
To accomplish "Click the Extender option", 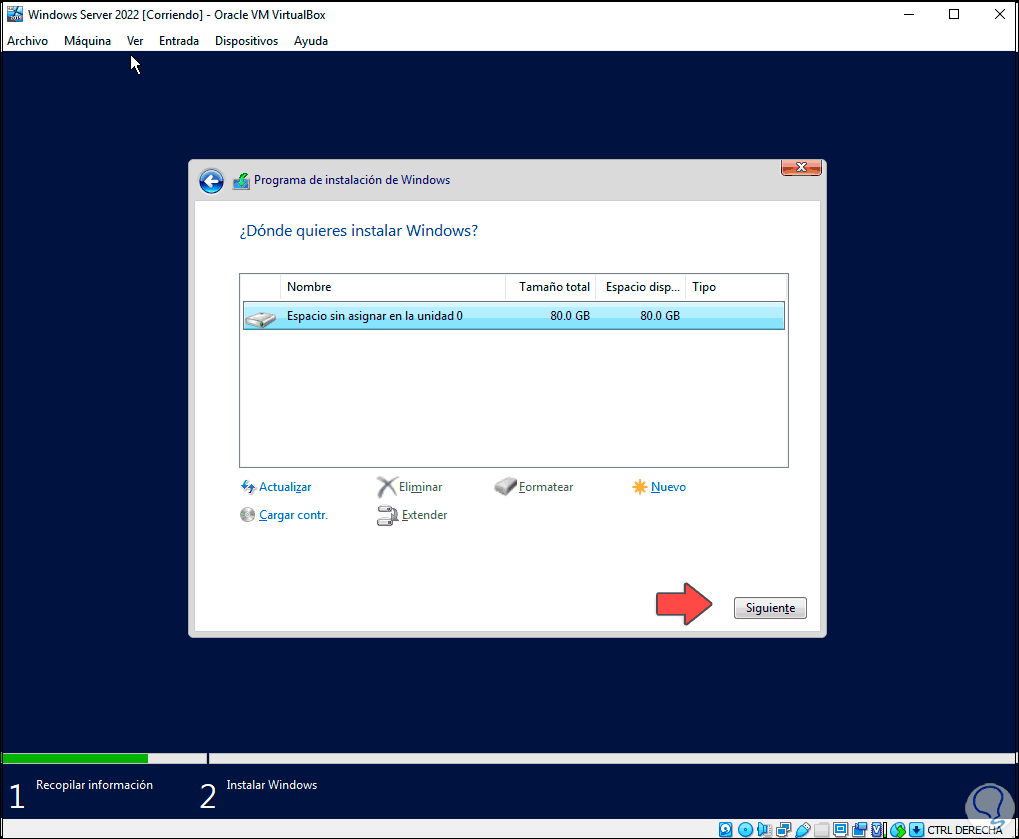I will click(x=424, y=515).
